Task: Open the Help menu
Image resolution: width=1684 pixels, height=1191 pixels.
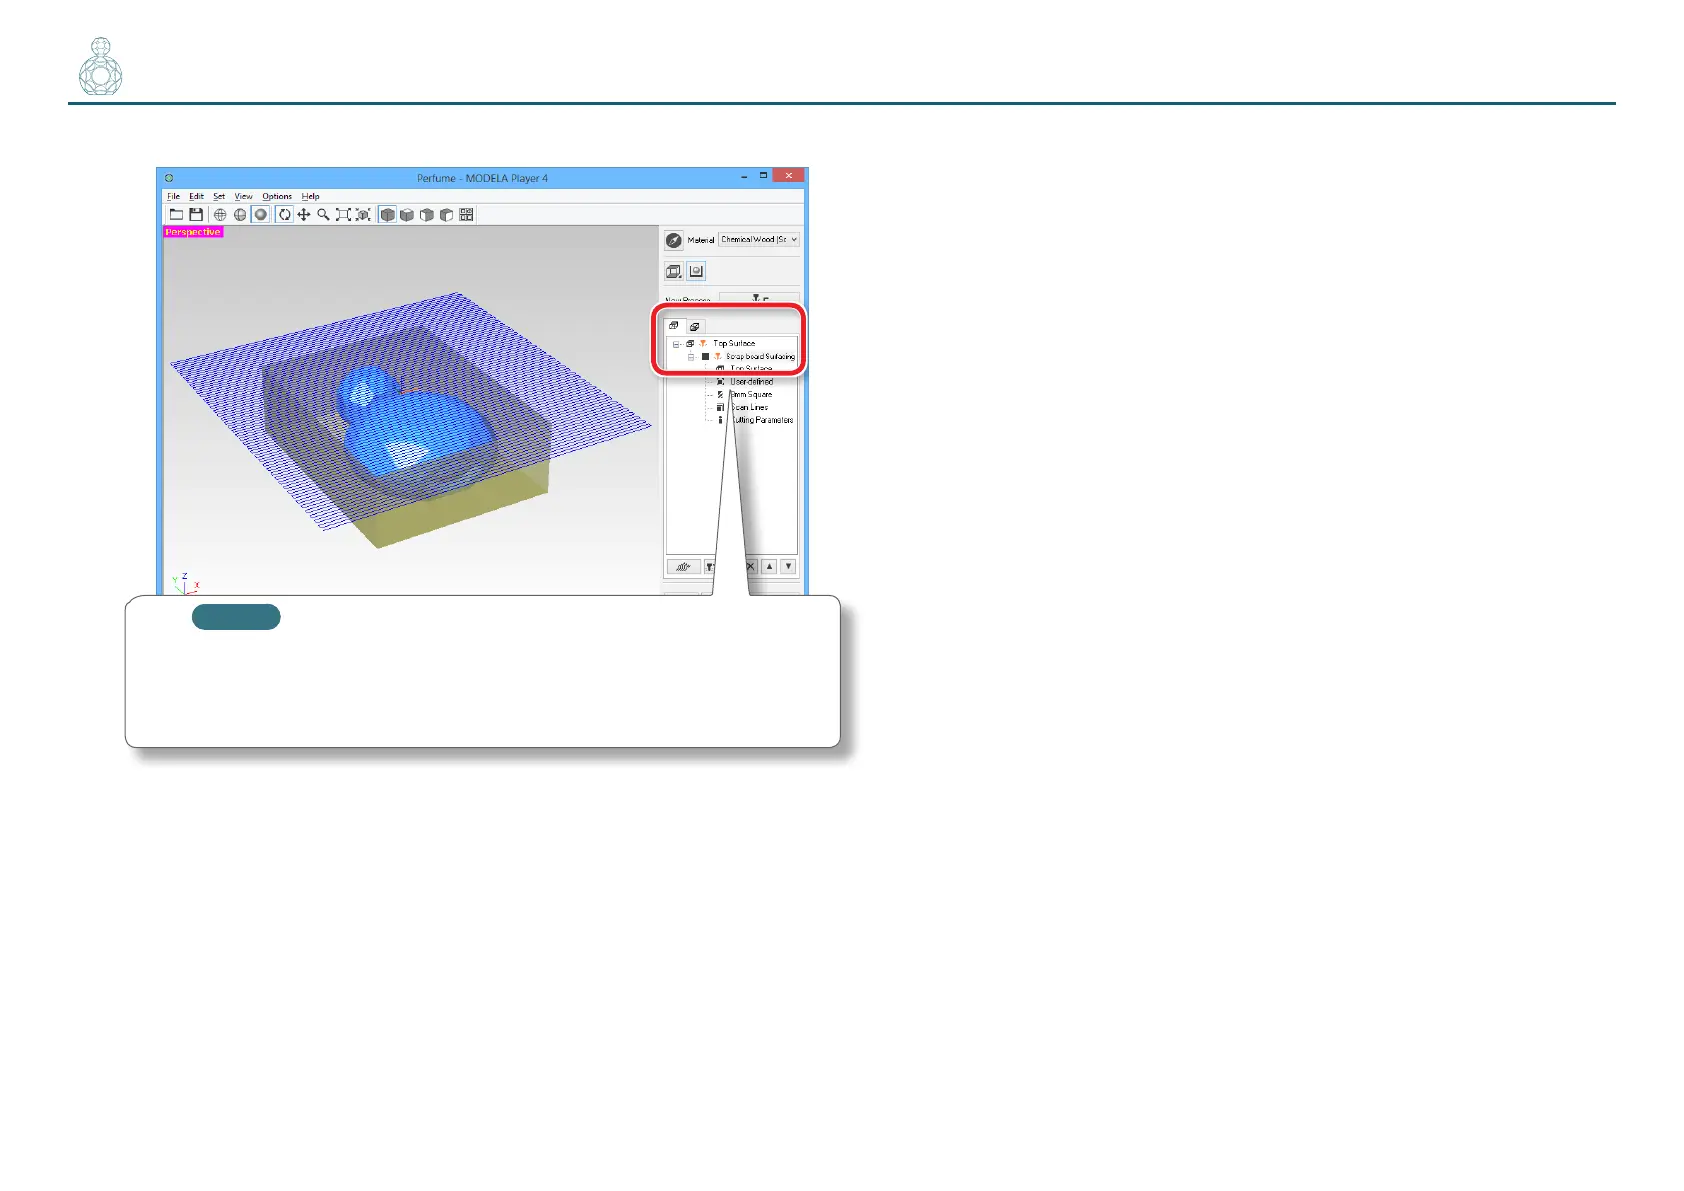Action: click(310, 197)
